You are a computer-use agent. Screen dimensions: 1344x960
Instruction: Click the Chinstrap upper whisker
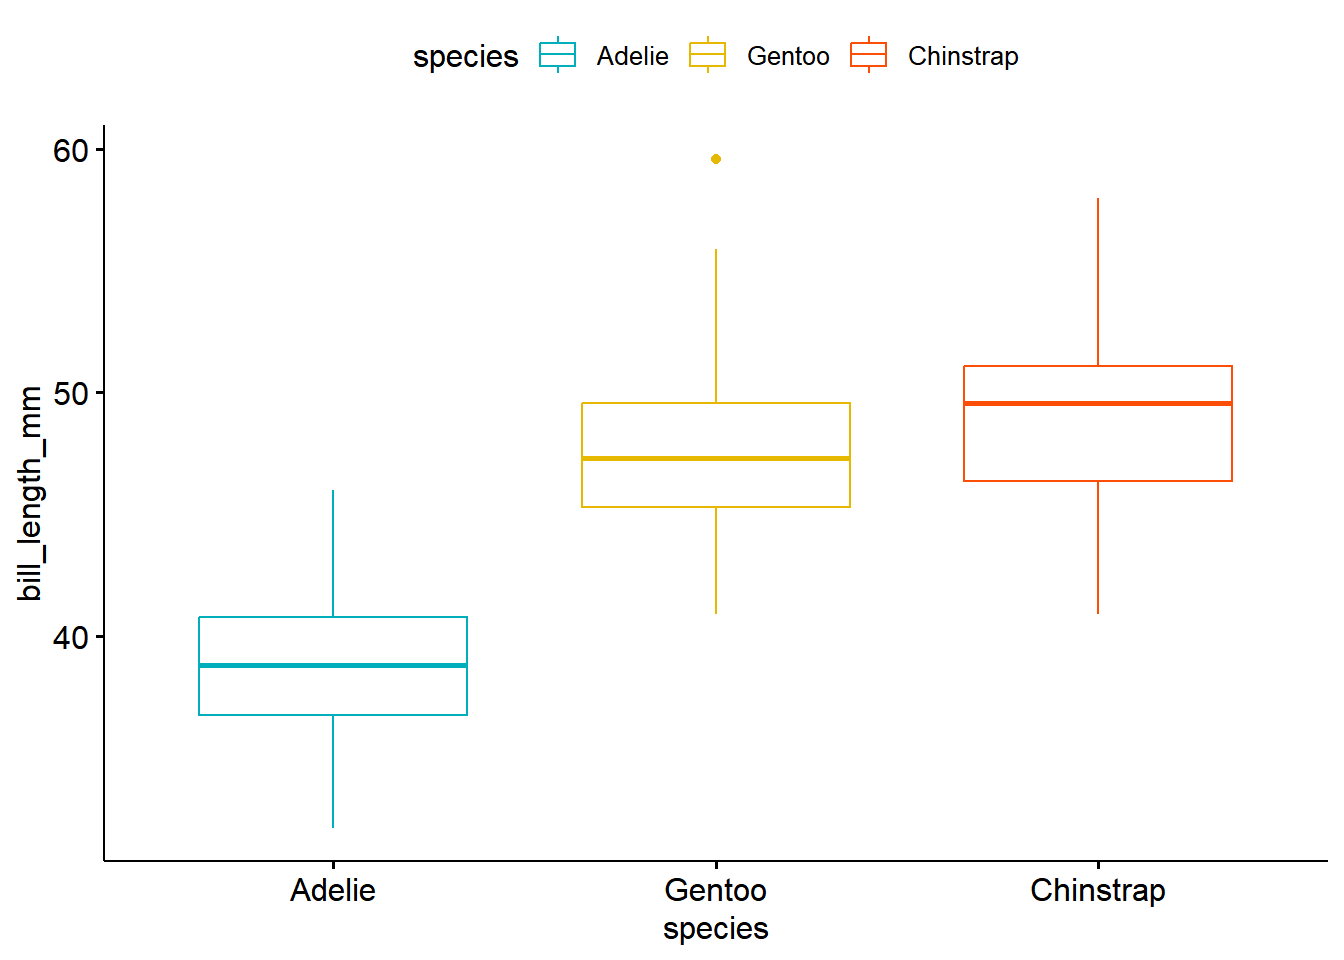(1098, 282)
